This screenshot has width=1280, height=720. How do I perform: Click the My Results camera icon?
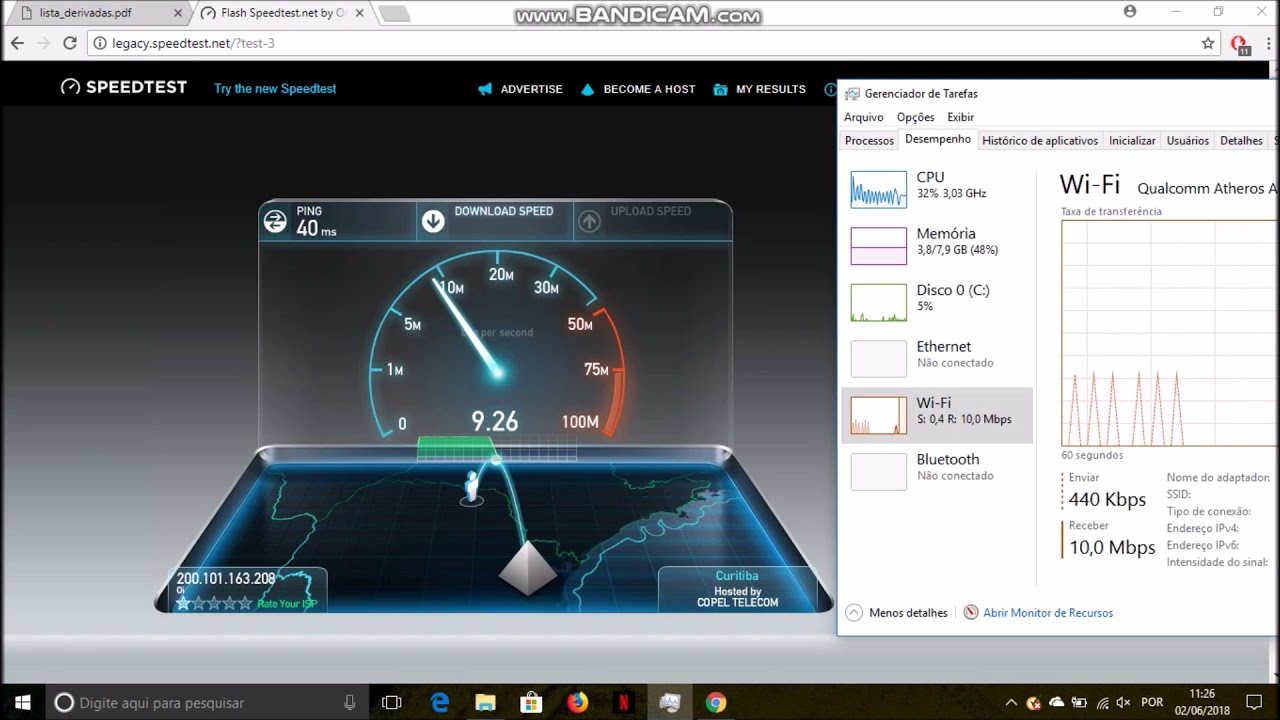tap(720, 89)
